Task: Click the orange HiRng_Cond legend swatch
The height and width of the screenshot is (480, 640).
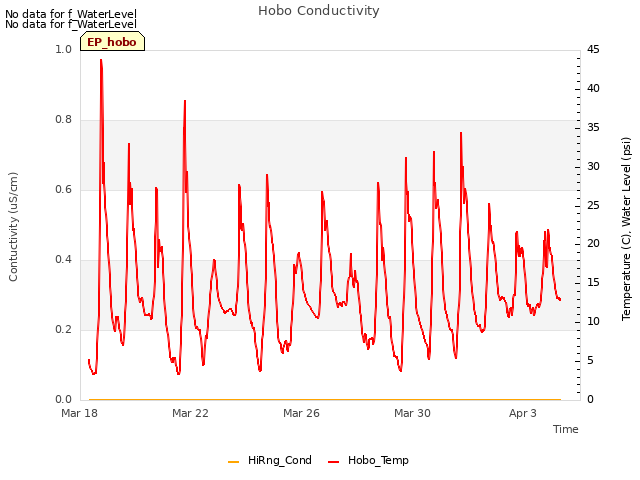Action: (233, 462)
